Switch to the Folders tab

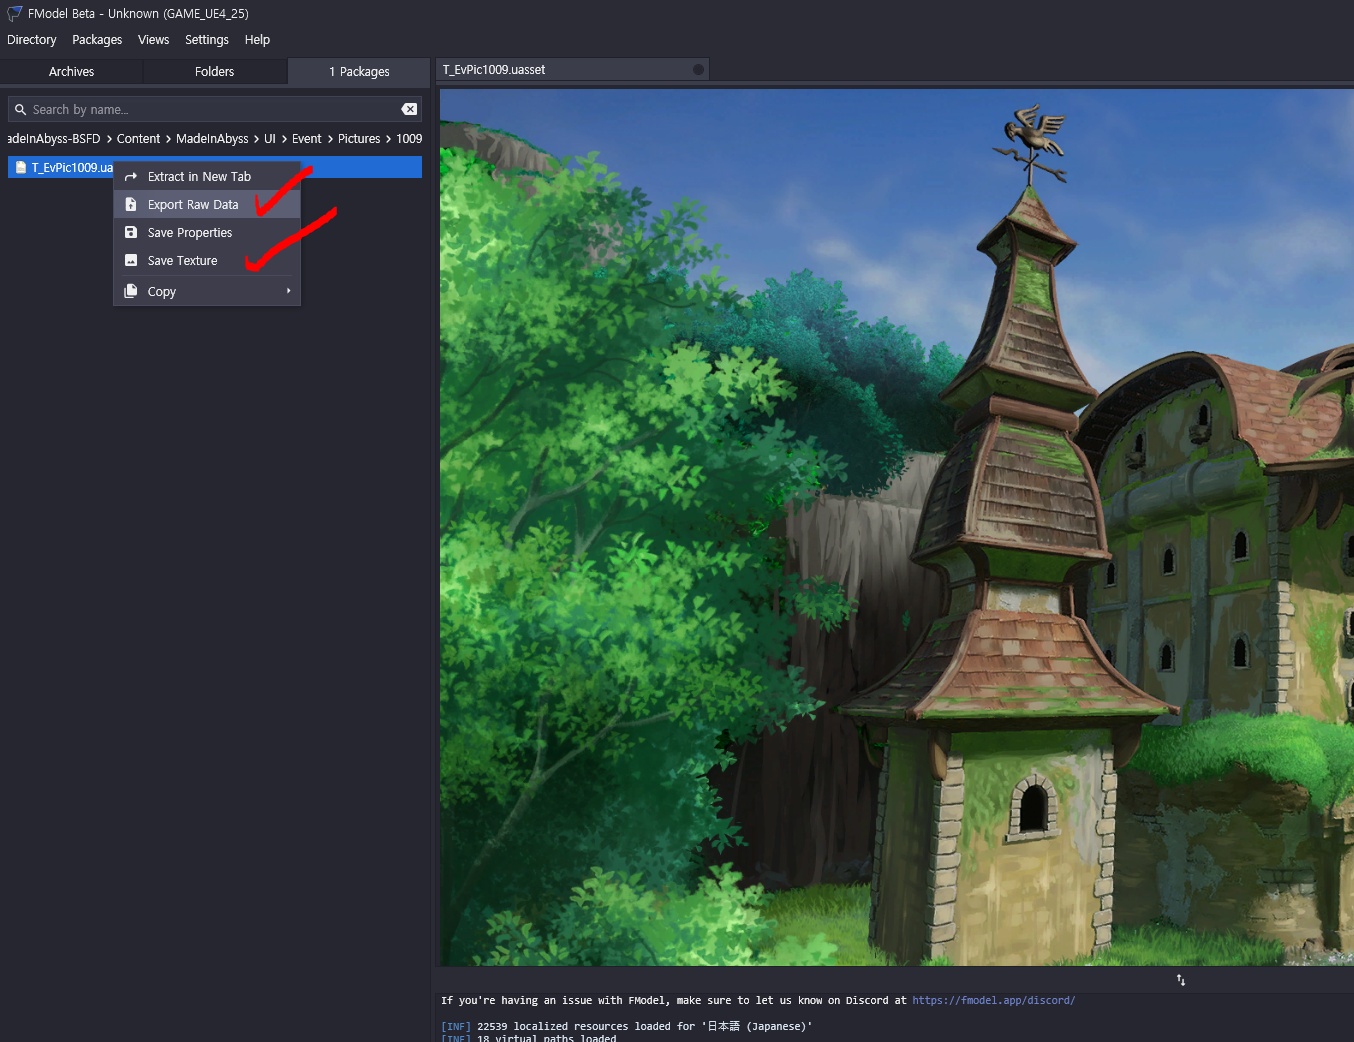(x=214, y=72)
